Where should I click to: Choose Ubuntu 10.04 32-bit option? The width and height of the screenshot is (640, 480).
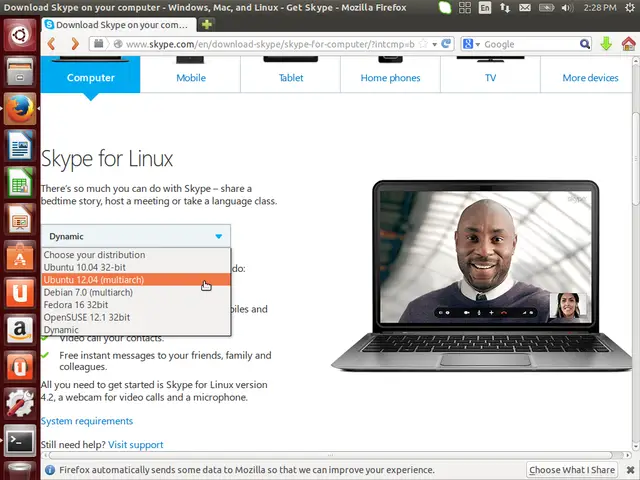tap(136, 267)
